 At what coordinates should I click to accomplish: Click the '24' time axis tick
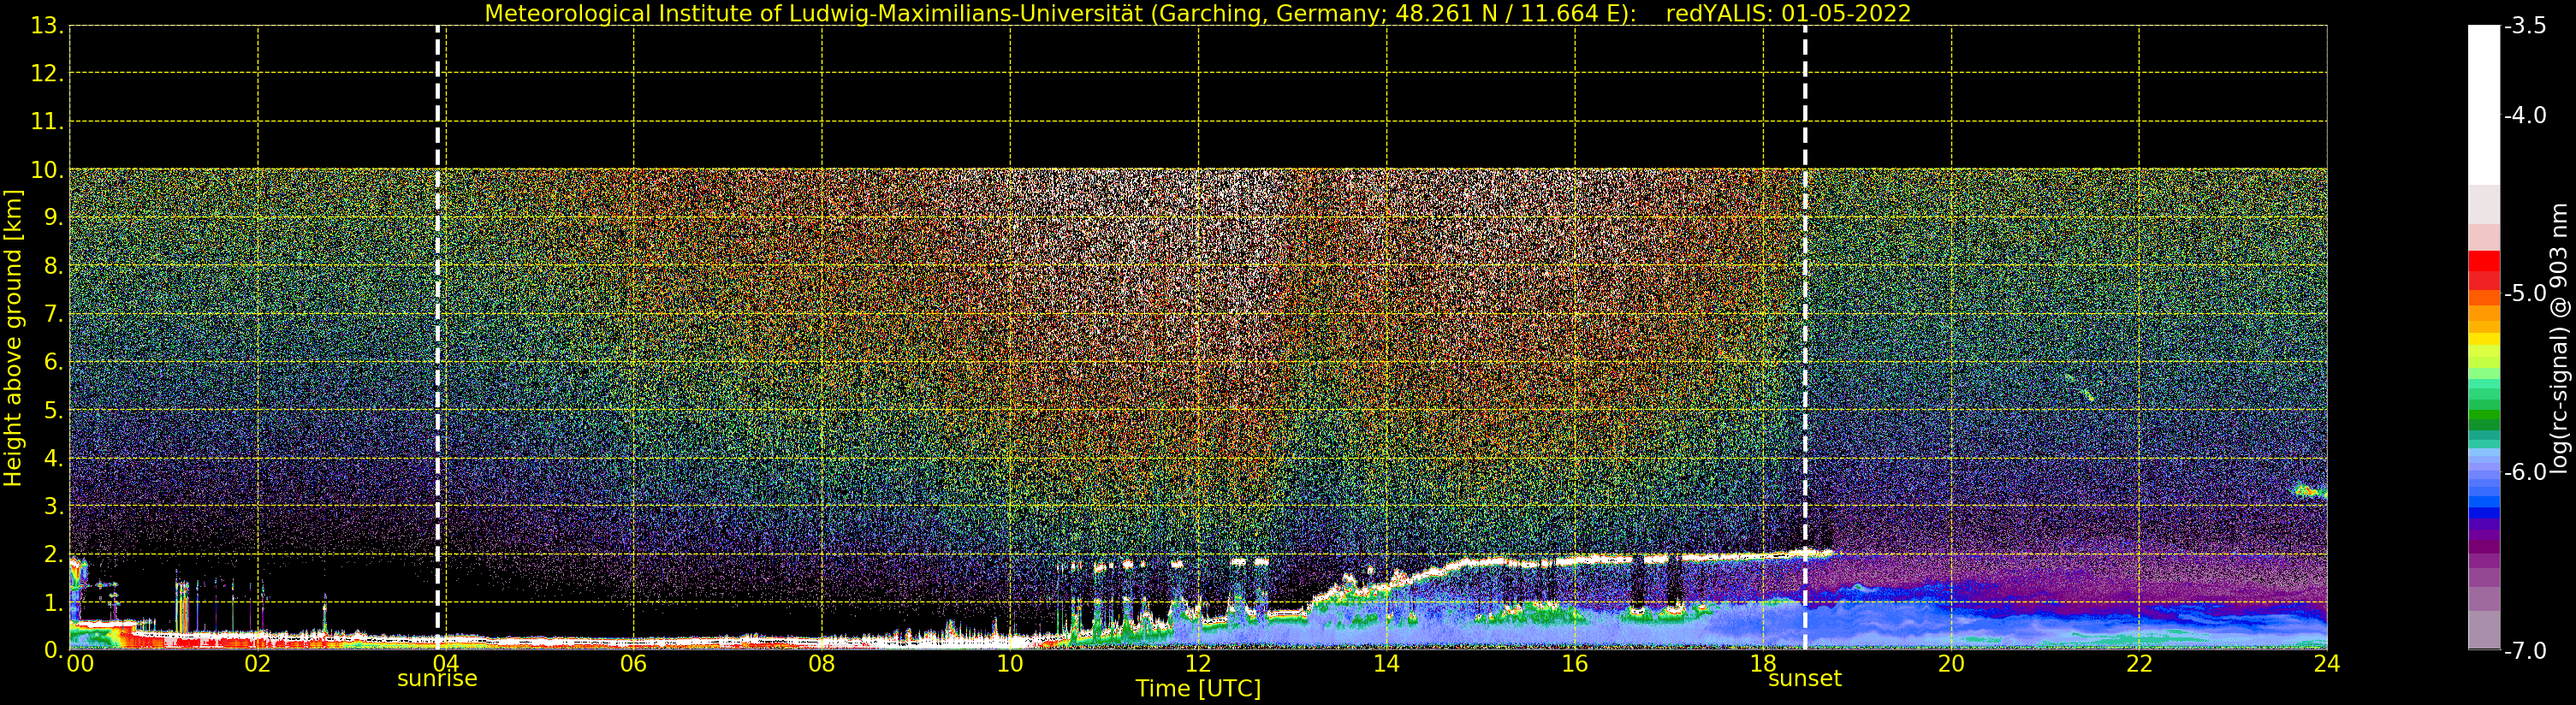tap(2327, 664)
